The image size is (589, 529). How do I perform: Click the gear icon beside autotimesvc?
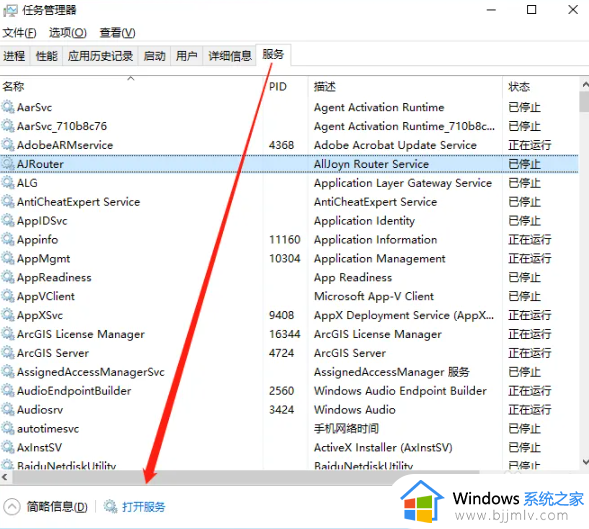[8, 428]
